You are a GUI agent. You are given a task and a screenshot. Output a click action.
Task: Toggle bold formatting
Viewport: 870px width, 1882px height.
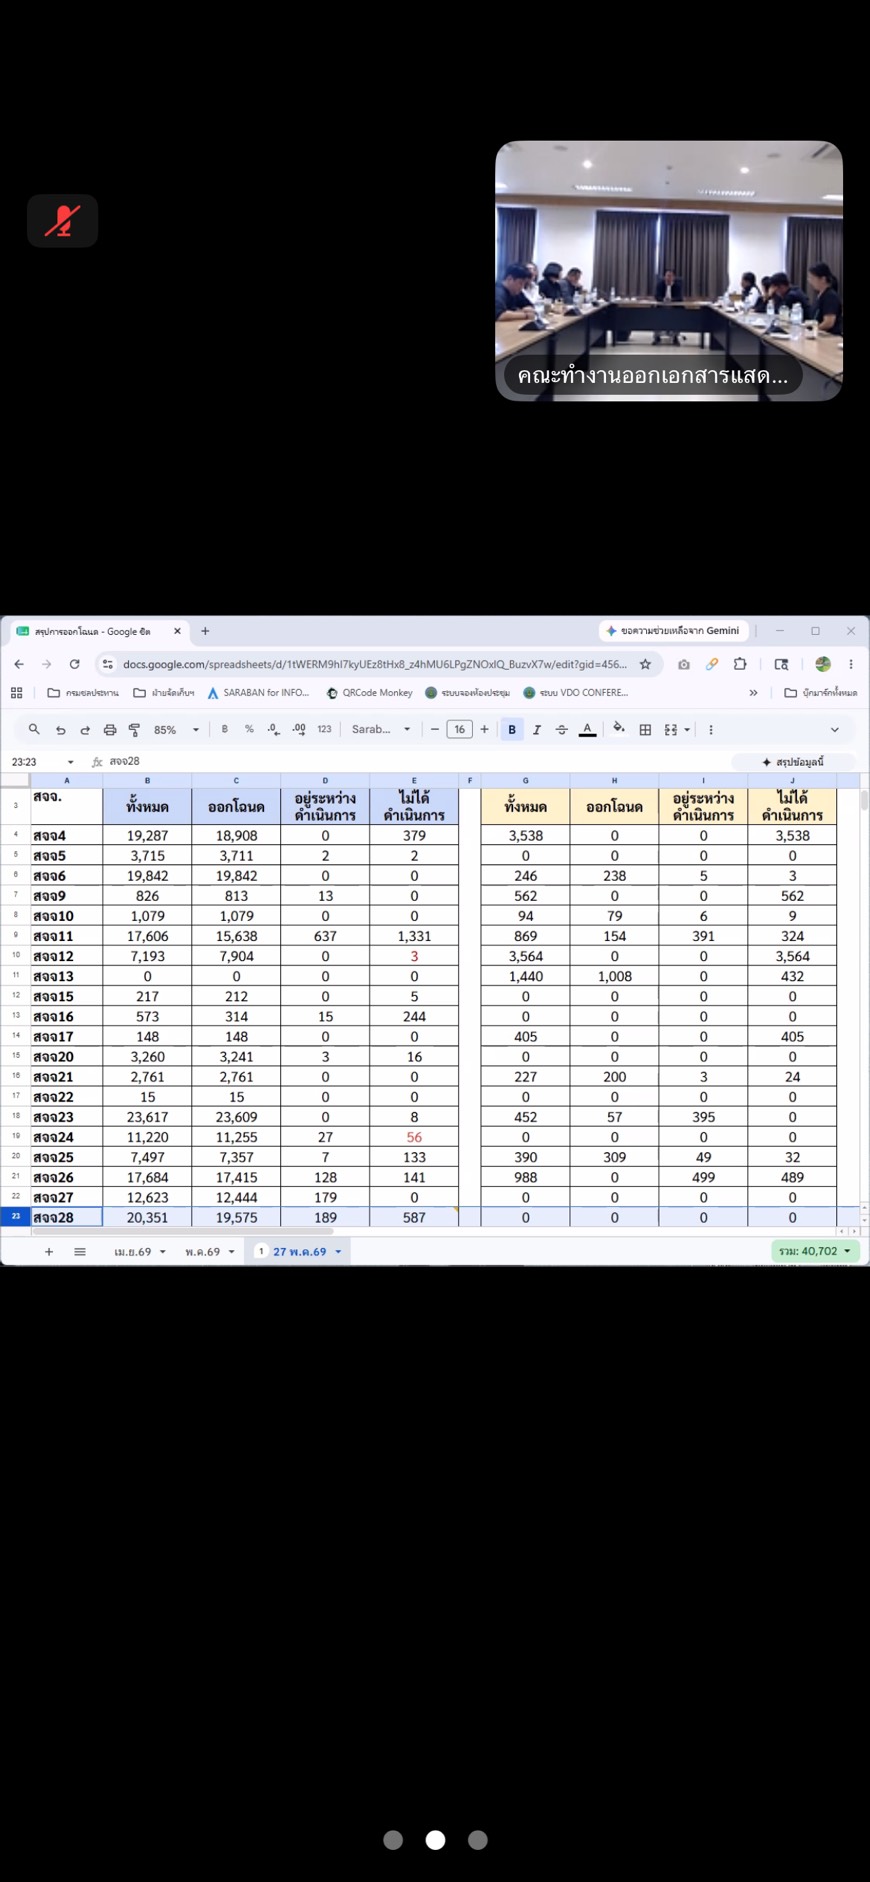[512, 729]
